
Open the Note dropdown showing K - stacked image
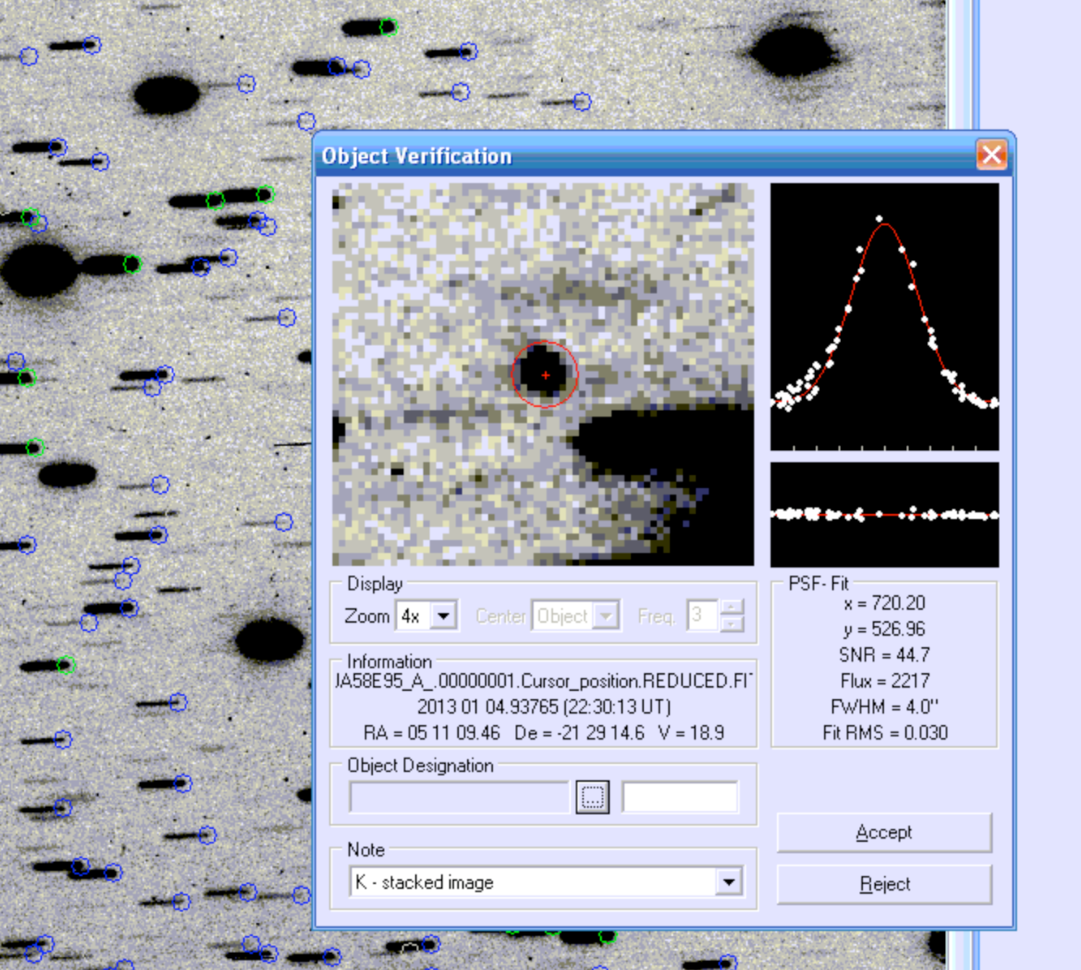point(731,882)
